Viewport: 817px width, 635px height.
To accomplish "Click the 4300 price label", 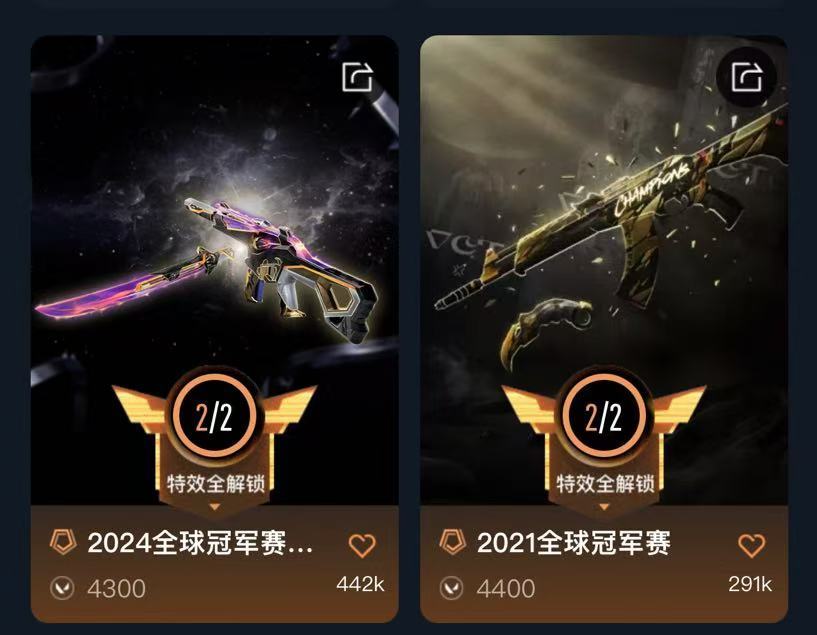I will 116,589.
